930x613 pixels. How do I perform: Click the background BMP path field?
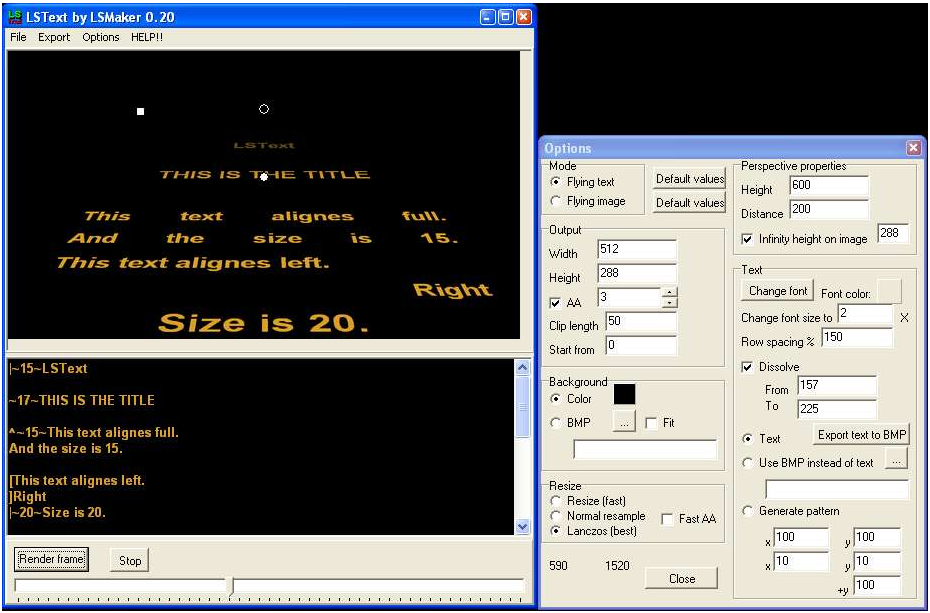coord(645,449)
